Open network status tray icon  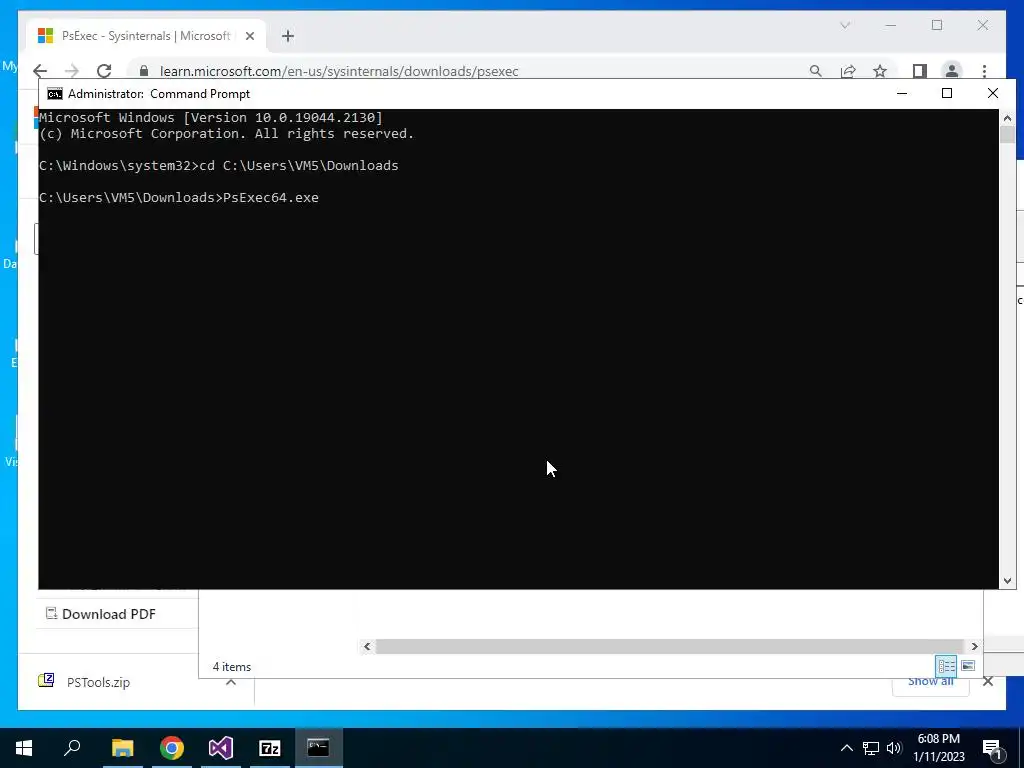coord(871,748)
